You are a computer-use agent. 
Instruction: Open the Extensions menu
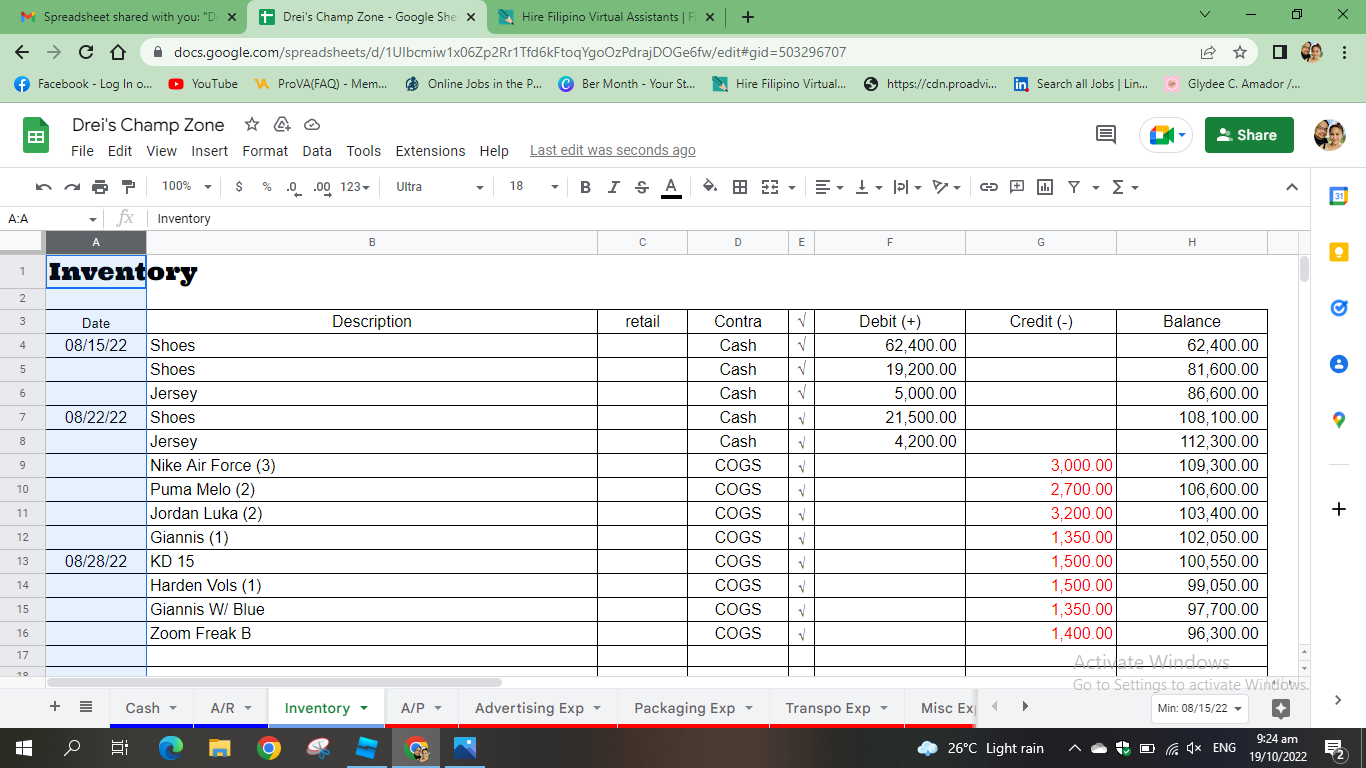430,151
